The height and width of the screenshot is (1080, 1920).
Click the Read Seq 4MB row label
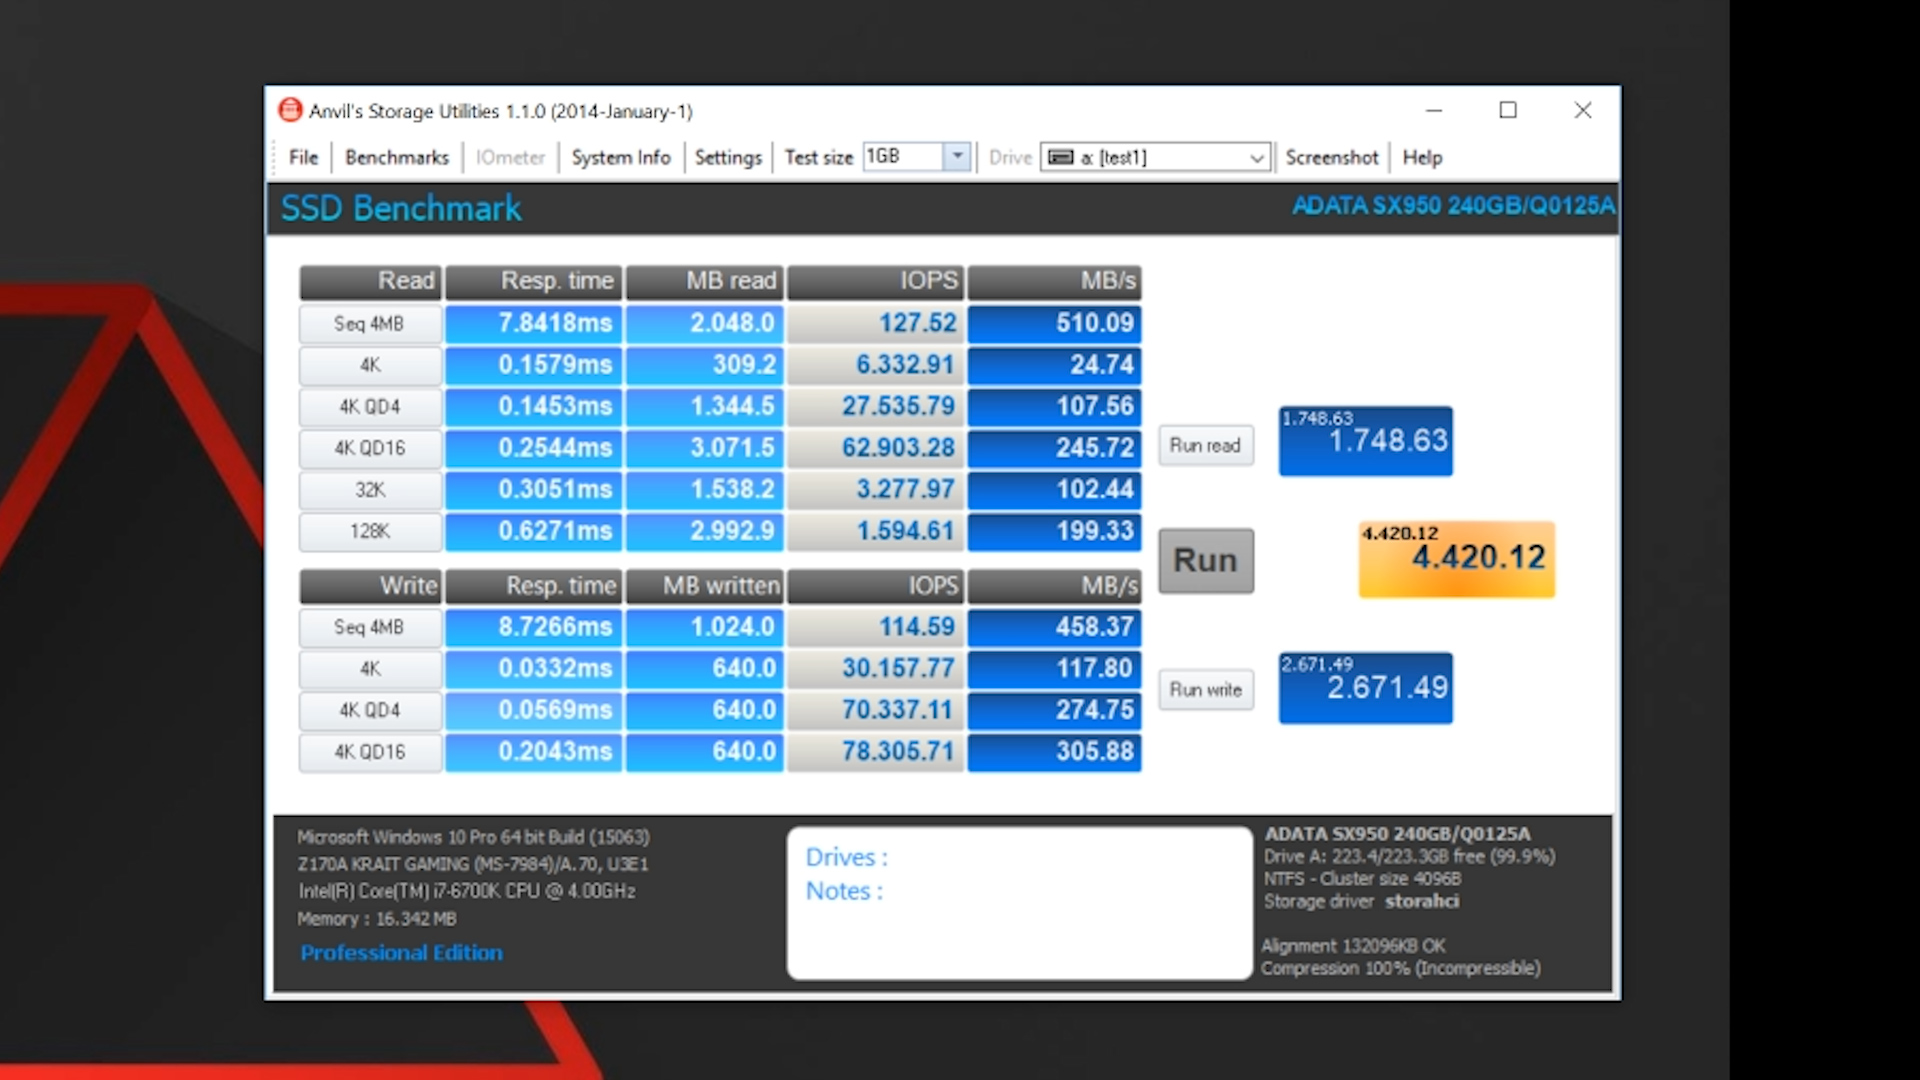(370, 323)
